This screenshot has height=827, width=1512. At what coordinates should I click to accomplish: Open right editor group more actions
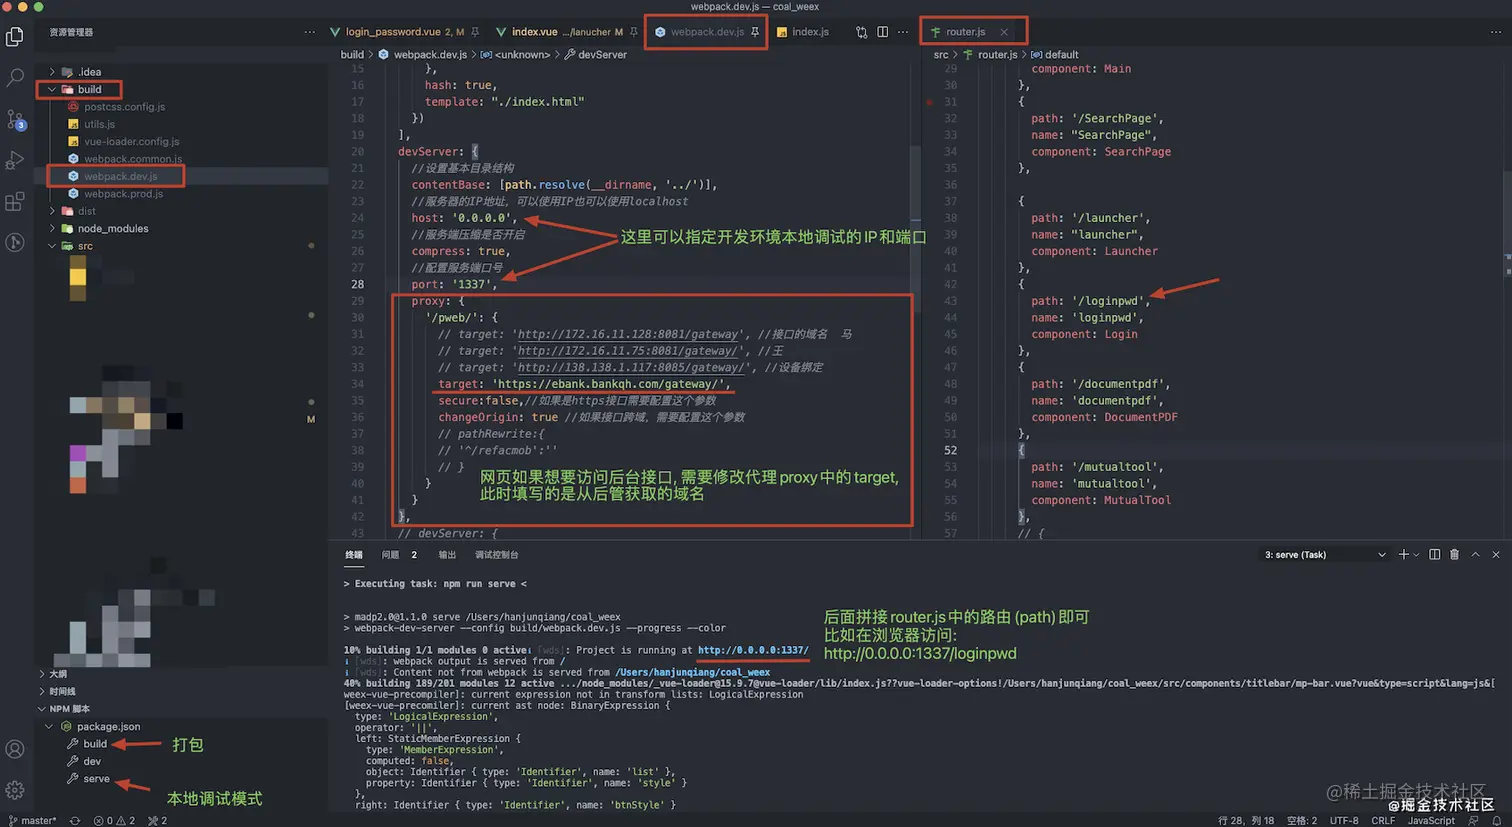[x=1496, y=32]
